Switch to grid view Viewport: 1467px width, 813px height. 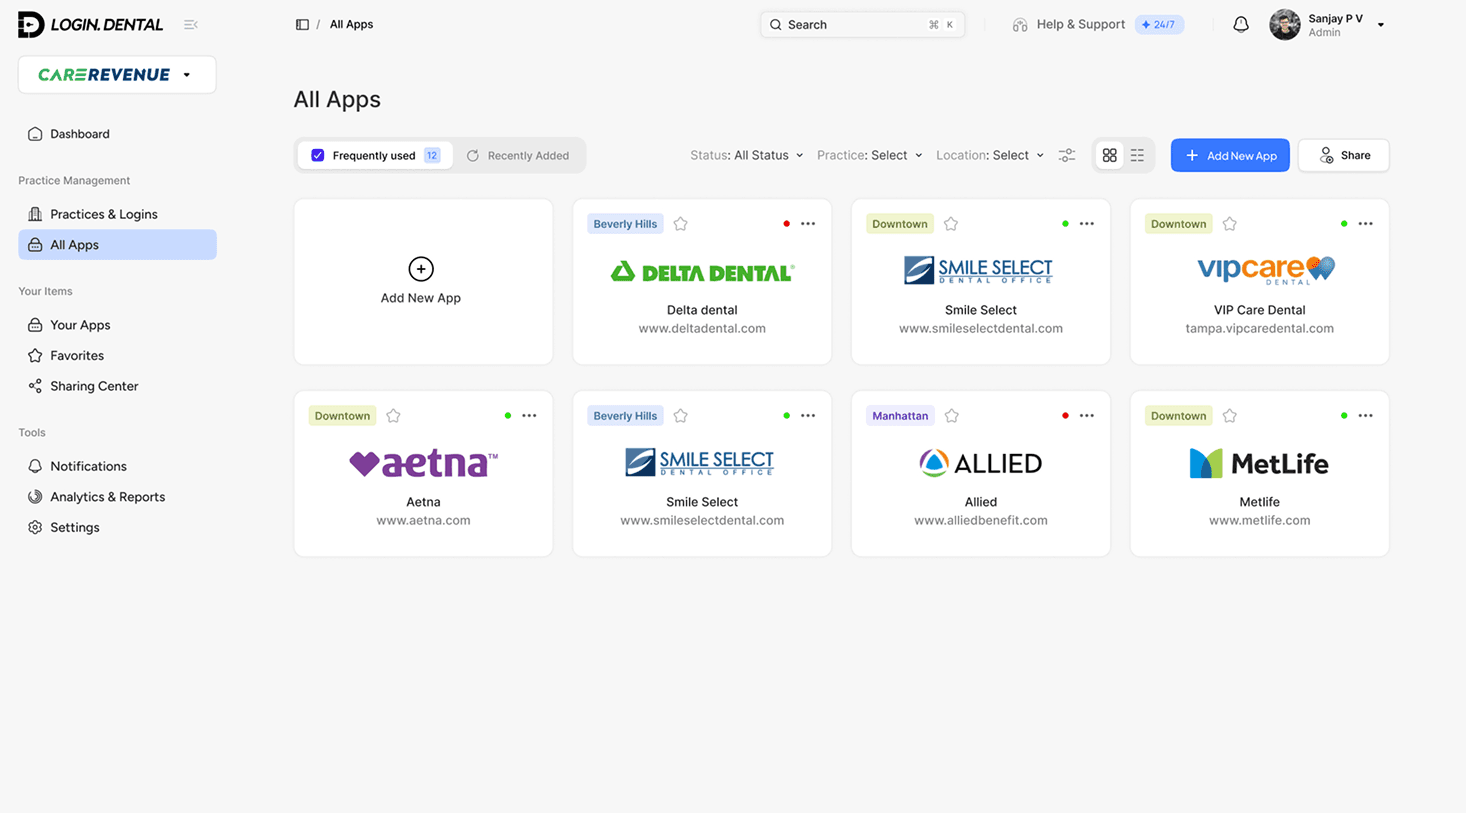coord(1109,155)
